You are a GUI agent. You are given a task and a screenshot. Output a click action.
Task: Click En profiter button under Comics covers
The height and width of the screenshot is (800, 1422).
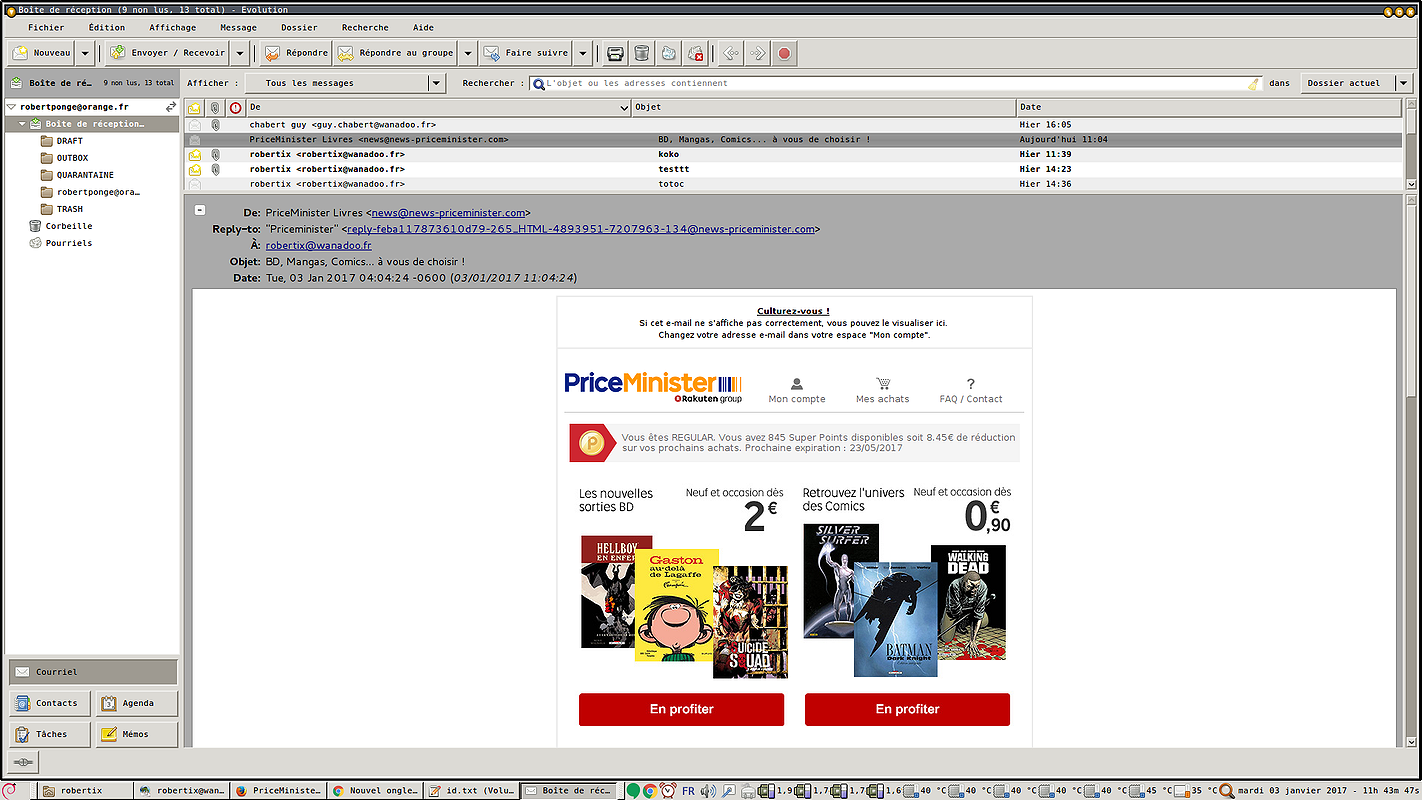tap(907, 709)
